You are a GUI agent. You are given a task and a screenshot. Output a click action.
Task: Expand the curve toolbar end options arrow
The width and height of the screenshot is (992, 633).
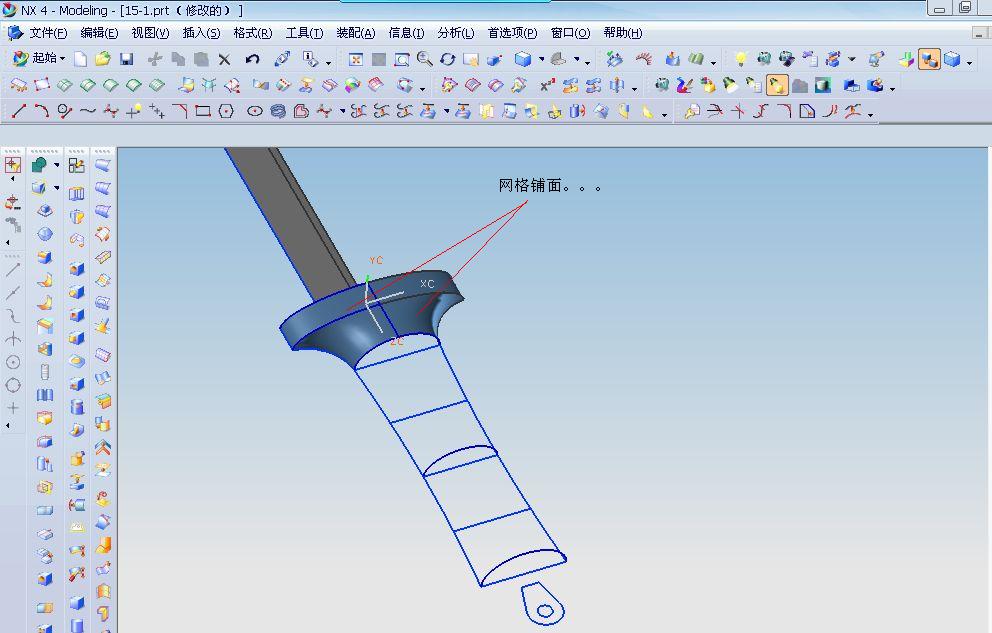tap(664, 115)
